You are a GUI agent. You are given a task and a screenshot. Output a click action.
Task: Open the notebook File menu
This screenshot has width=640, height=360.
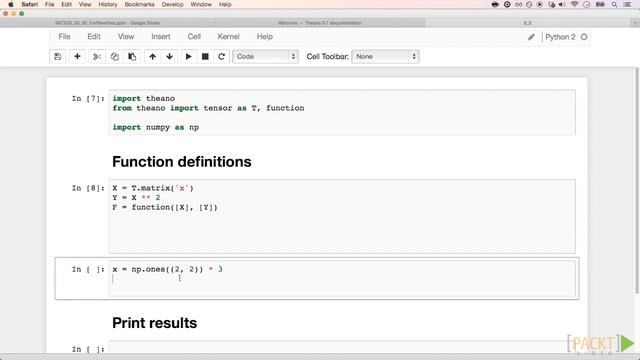click(x=64, y=37)
